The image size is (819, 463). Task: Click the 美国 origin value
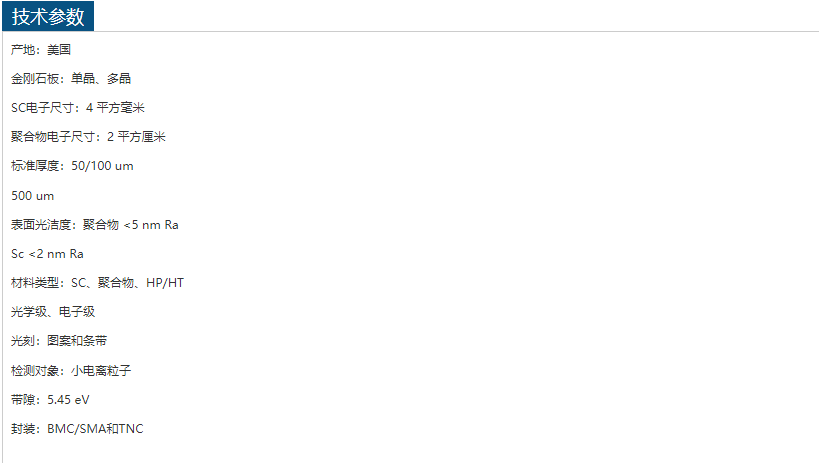pyautogui.click(x=59, y=50)
